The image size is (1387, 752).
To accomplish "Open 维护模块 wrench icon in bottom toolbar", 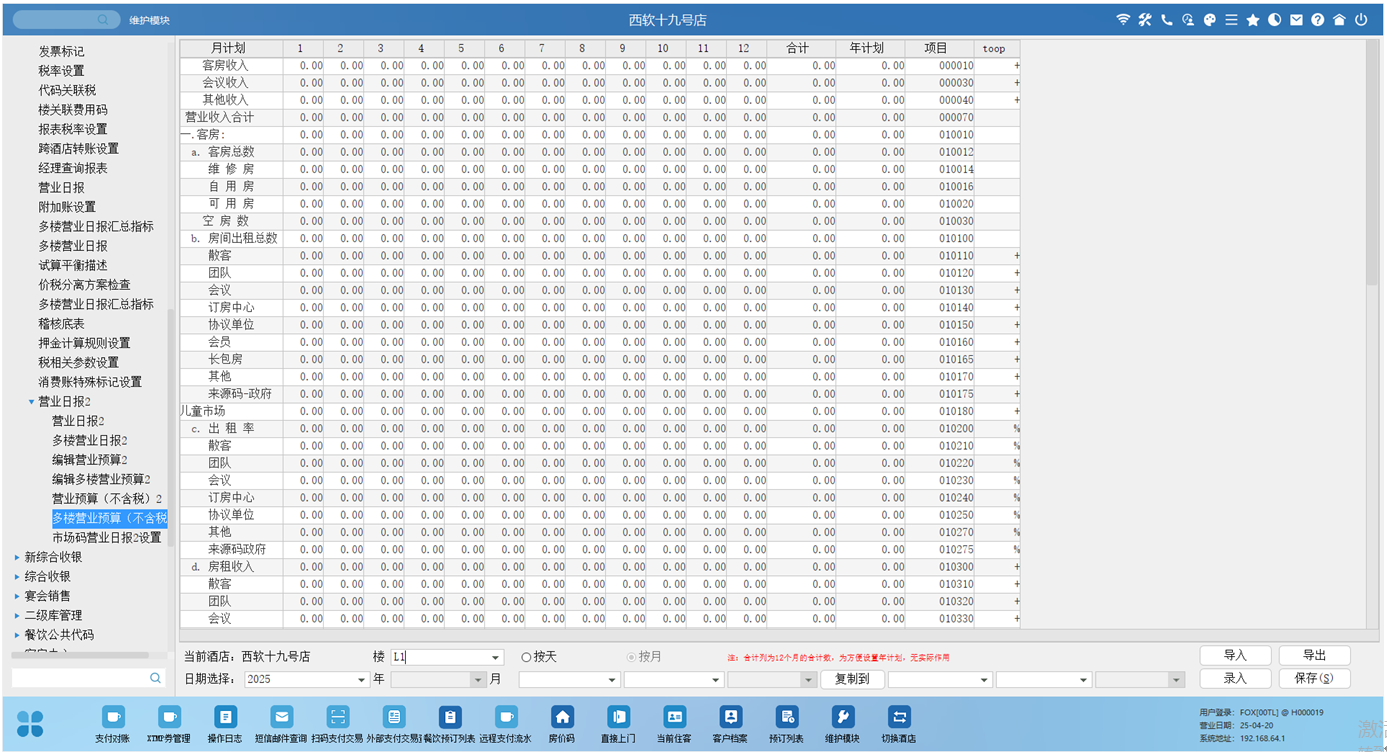I will (x=842, y=724).
